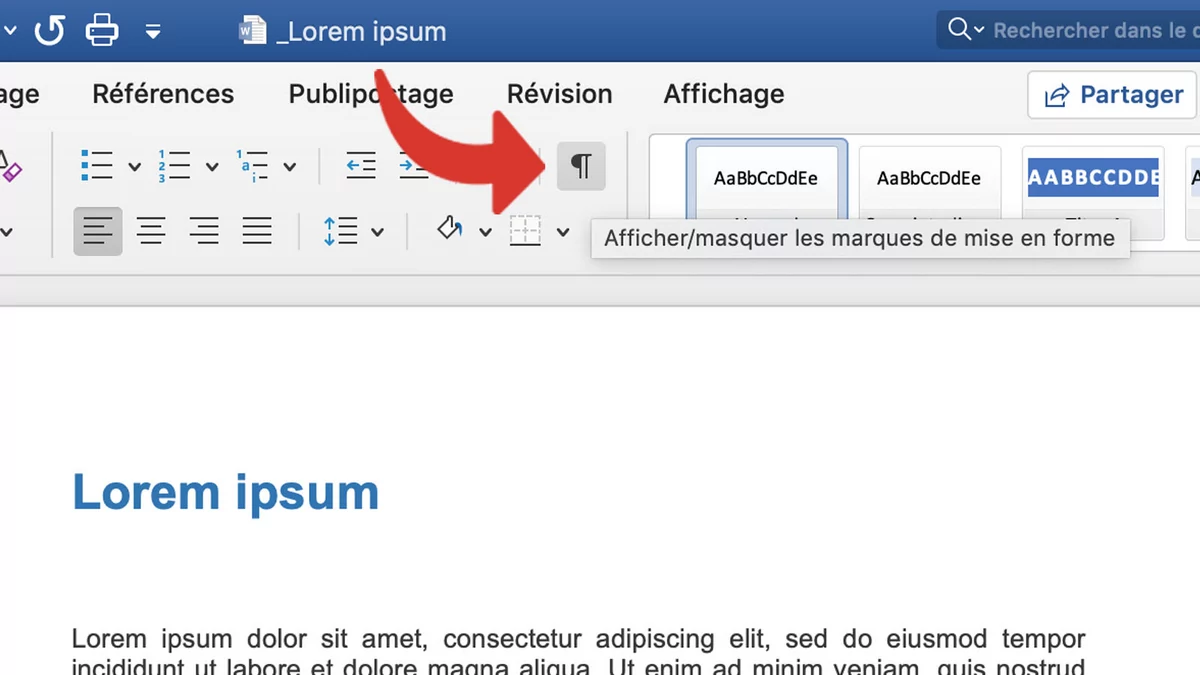The image size is (1200, 675).
Task: Click the Partager button
Action: (x=1113, y=95)
